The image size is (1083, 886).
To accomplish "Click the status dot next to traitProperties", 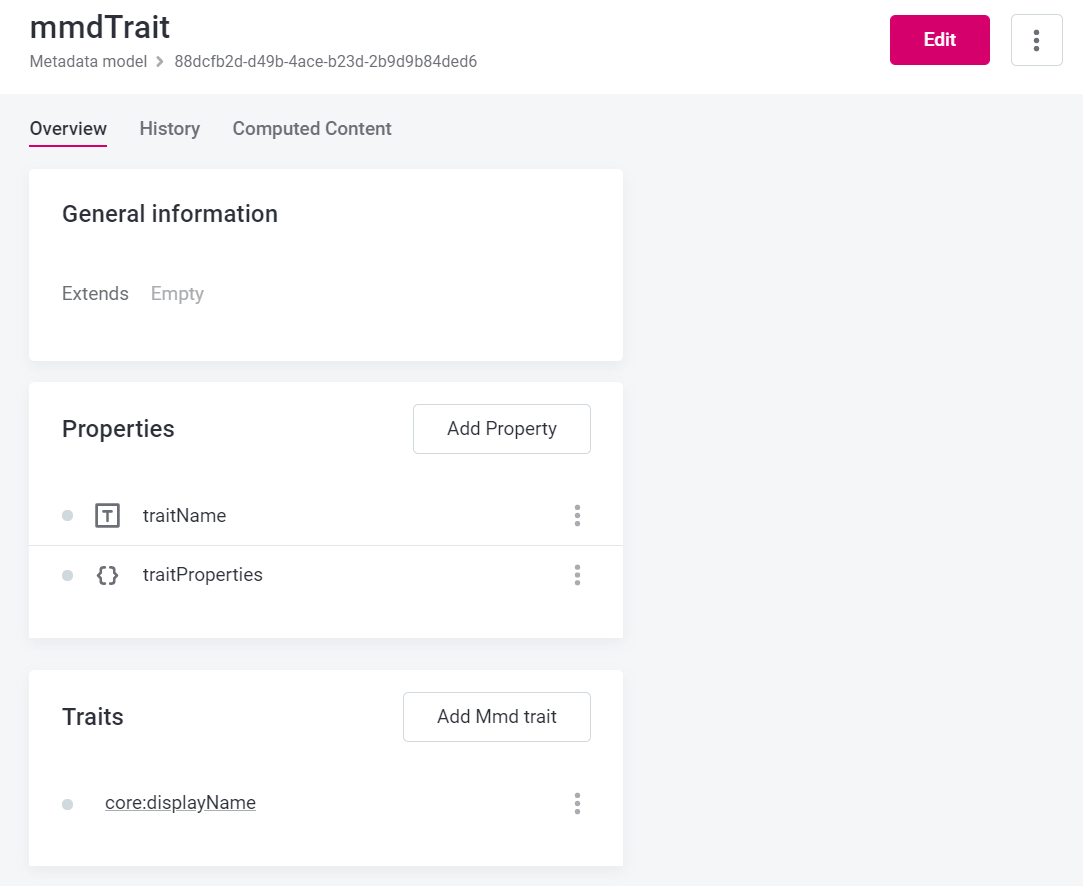I will pyautogui.click(x=67, y=575).
